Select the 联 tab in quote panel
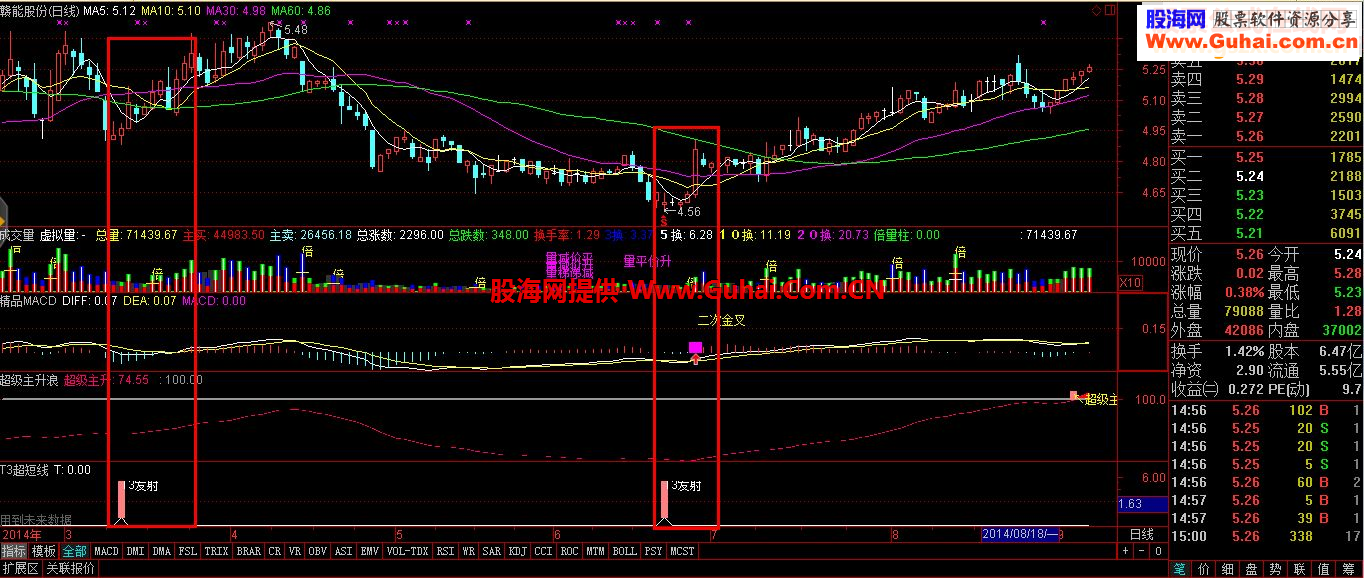Viewport: 1364px width, 578px height. 1299,569
